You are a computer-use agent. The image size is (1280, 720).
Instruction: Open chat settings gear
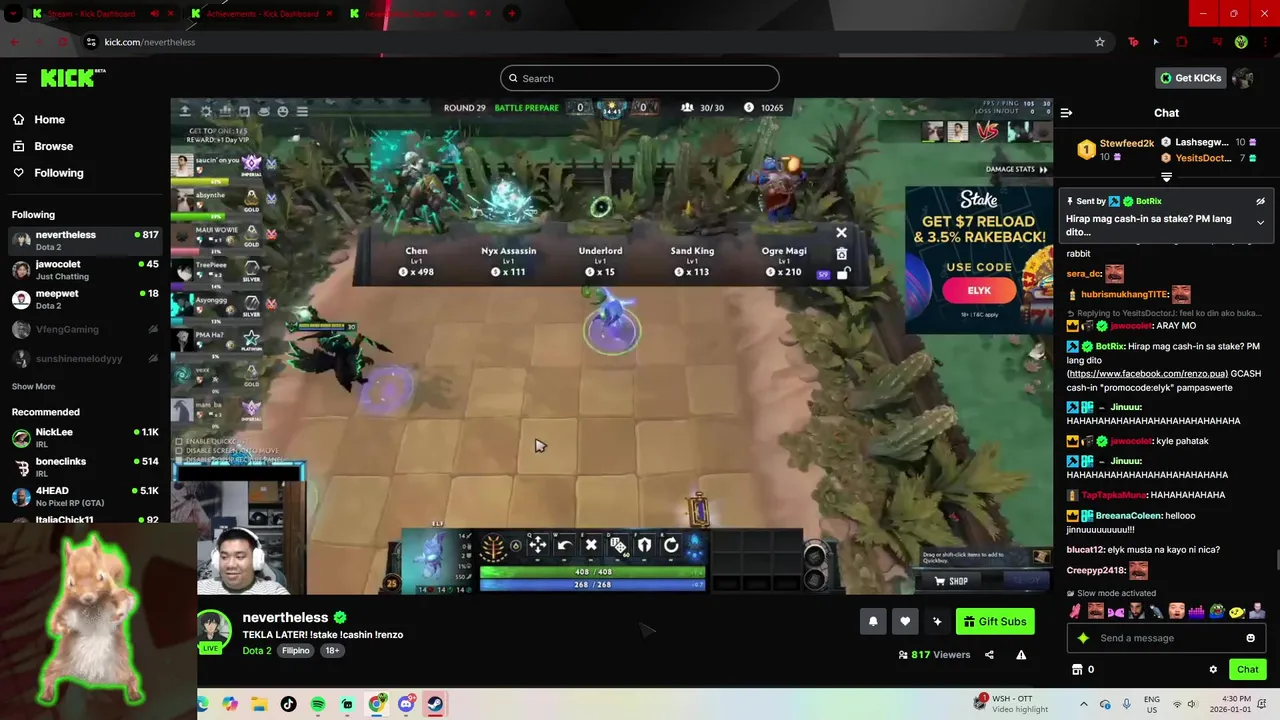point(1213,669)
